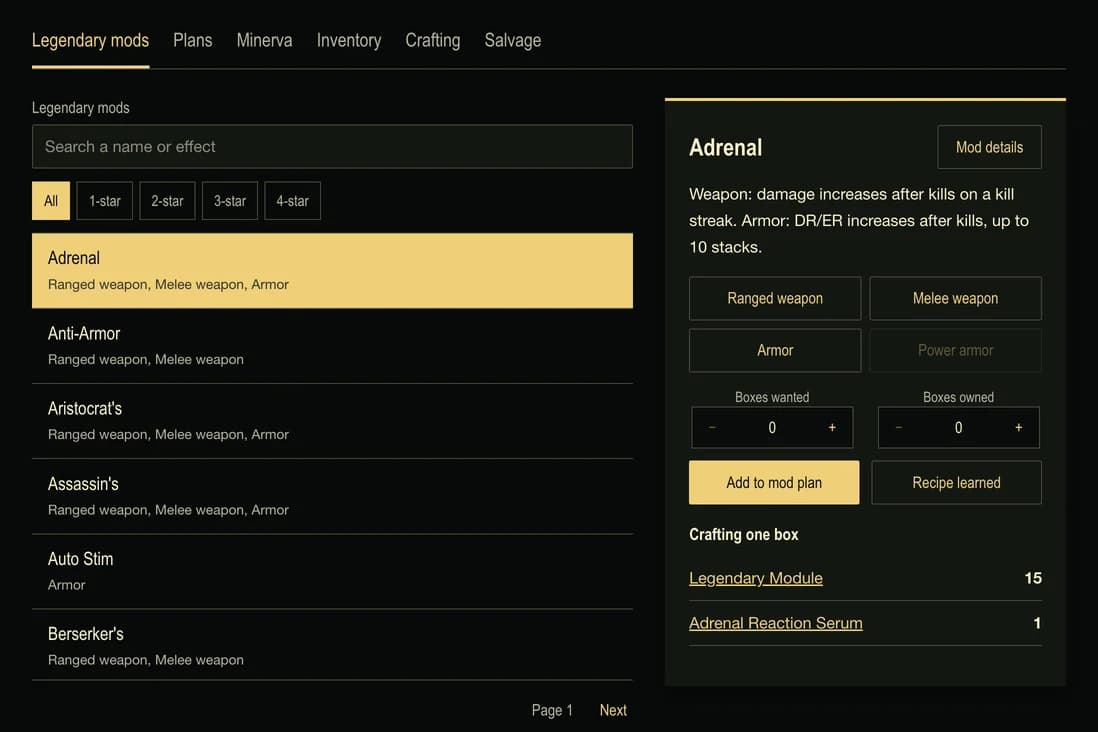Screen dimensions: 1098x732
Task: Click Add to mod plan
Action: click(774, 483)
